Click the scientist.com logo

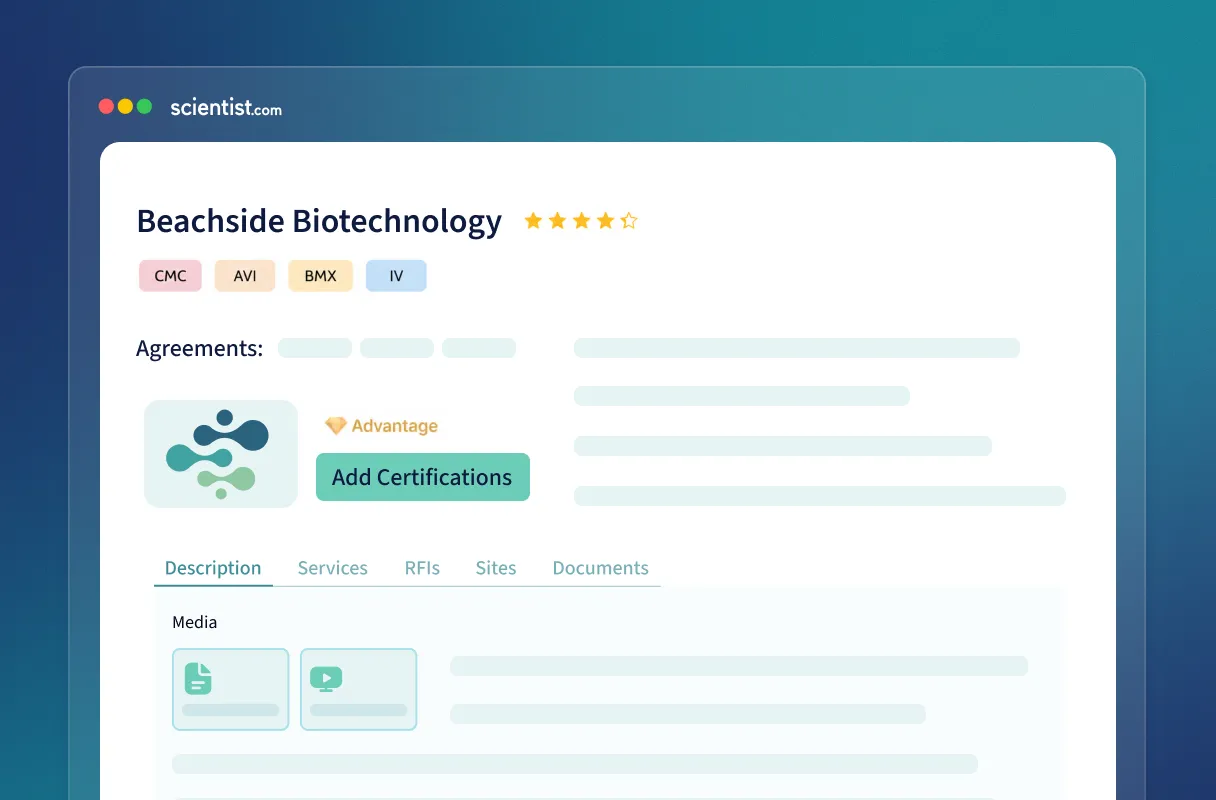[x=226, y=107]
